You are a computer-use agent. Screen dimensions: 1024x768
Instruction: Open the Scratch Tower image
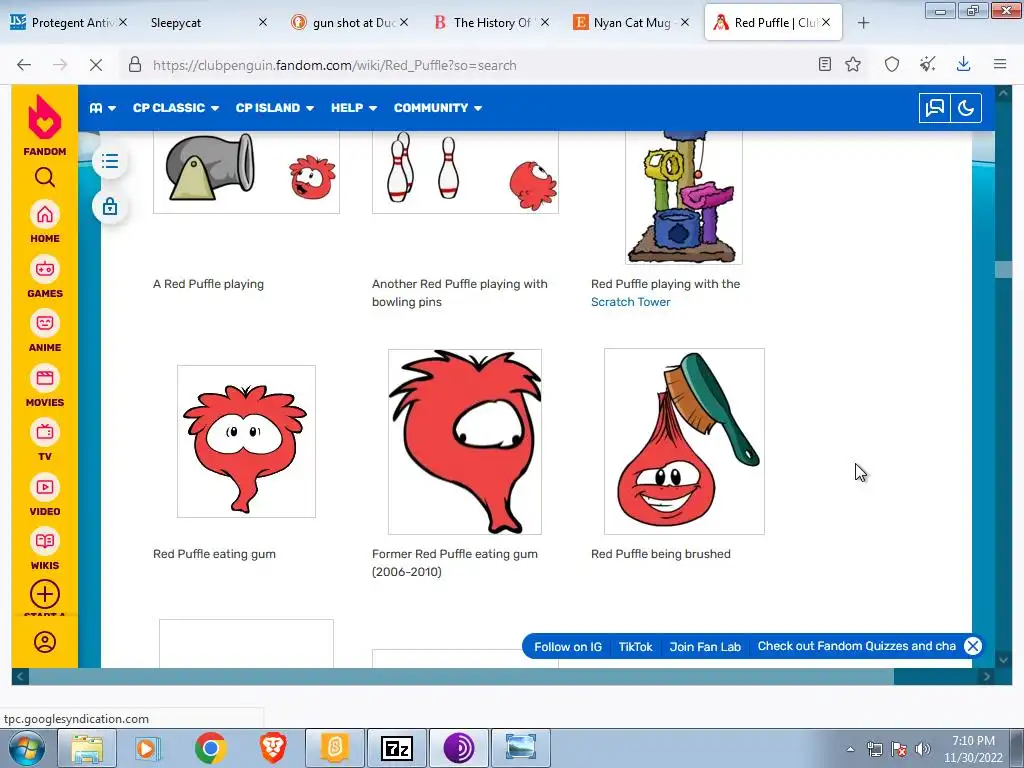coord(684,197)
